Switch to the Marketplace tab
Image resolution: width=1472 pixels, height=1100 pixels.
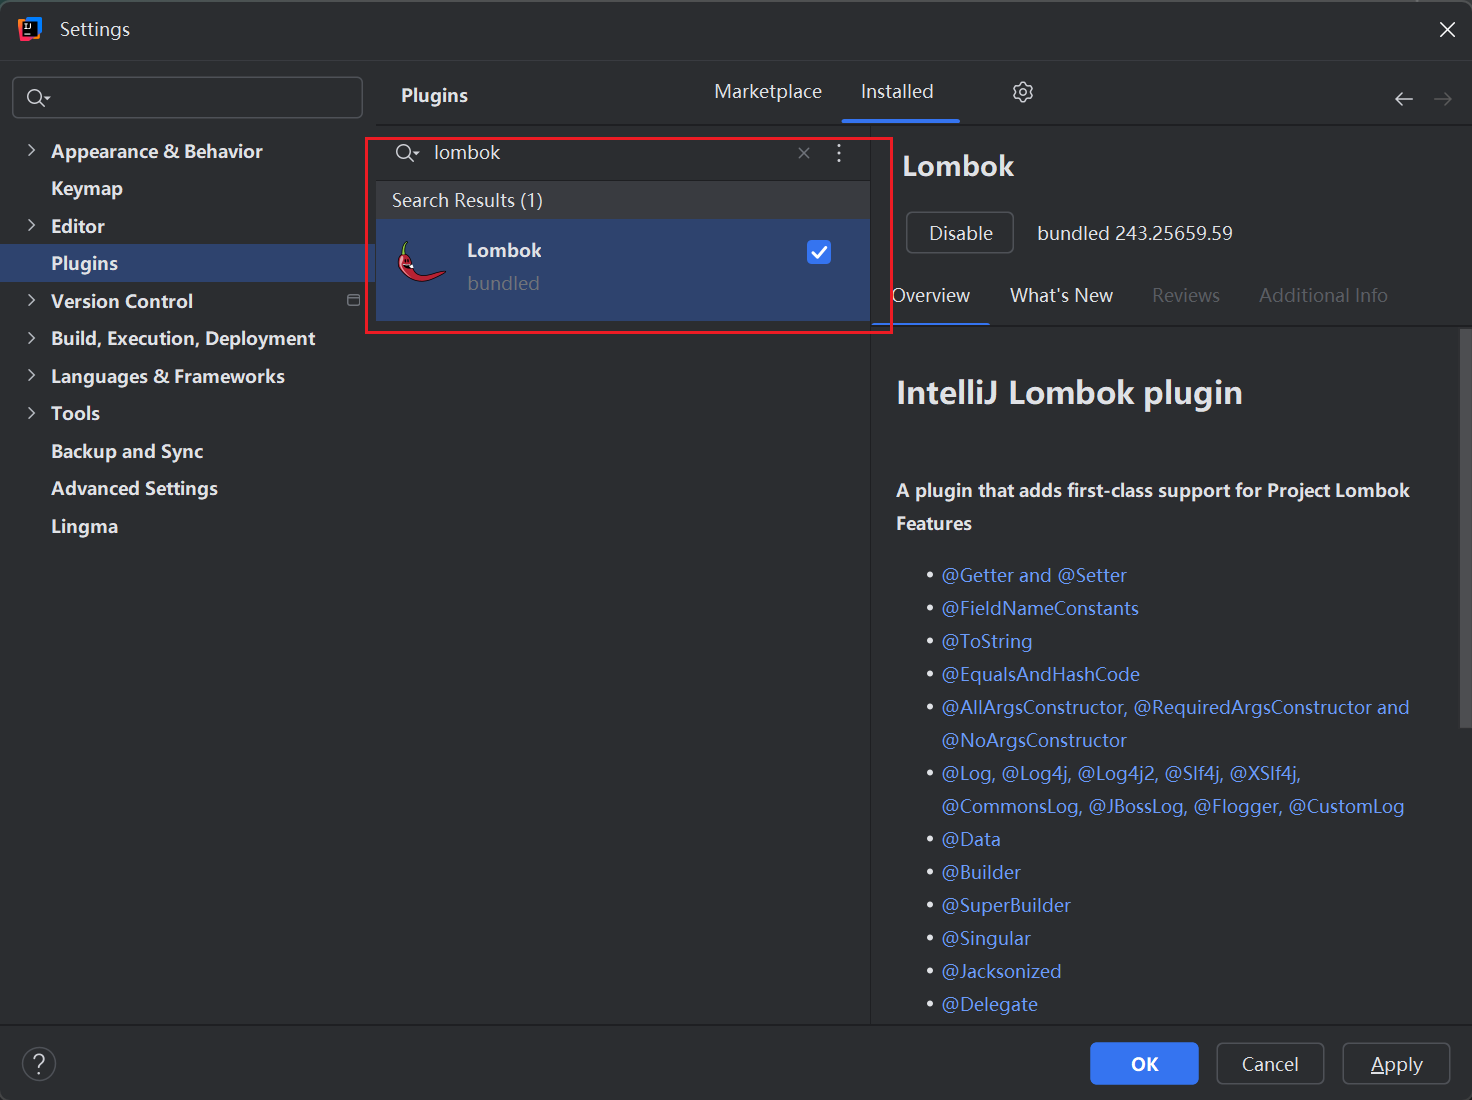point(767,92)
